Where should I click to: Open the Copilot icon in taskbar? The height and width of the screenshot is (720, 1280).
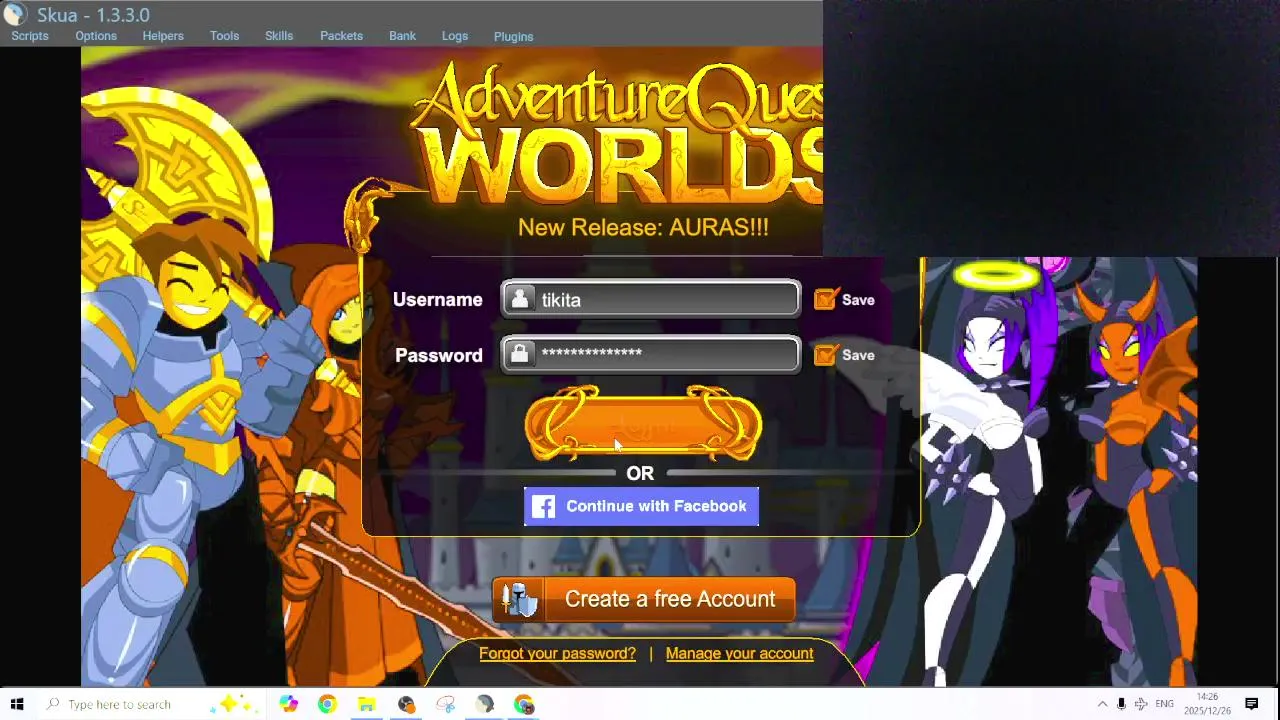pyautogui.click(x=289, y=704)
